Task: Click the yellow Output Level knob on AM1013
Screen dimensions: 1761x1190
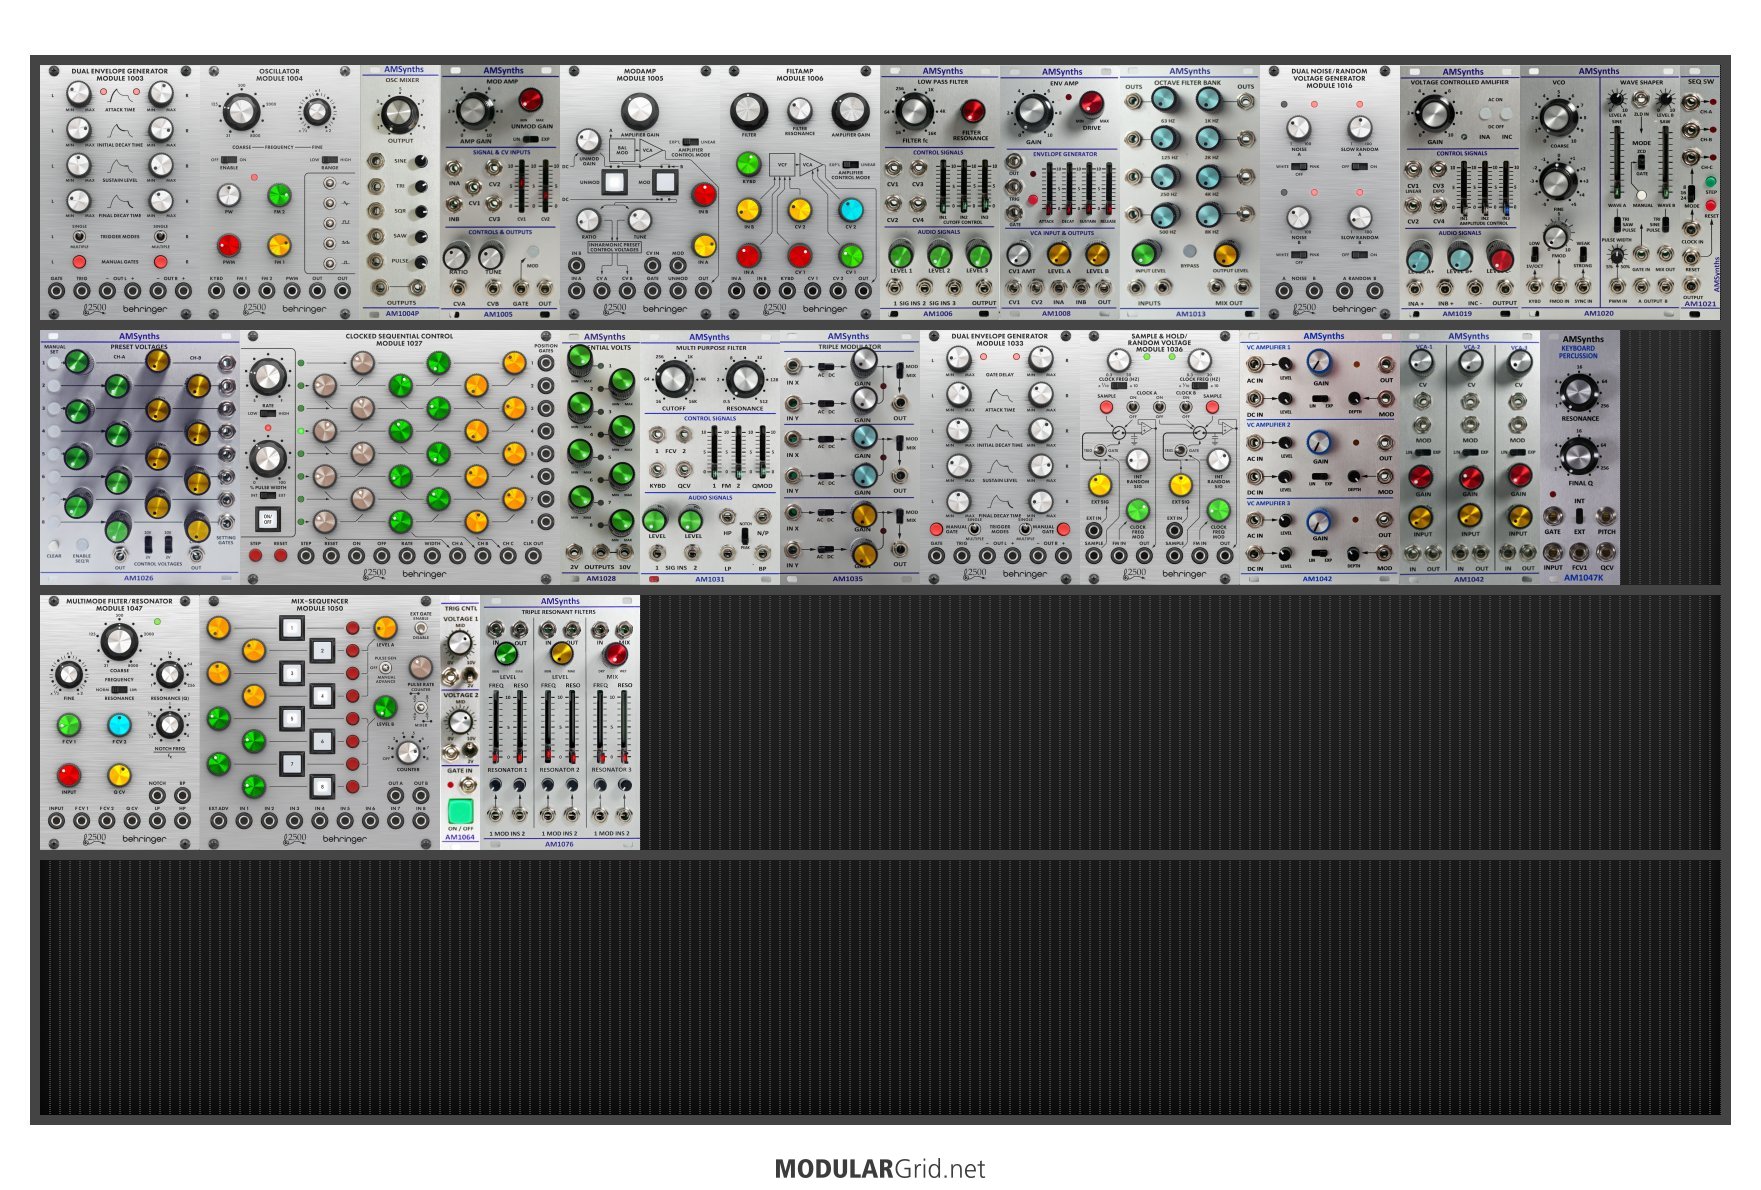Action: click(1227, 253)
